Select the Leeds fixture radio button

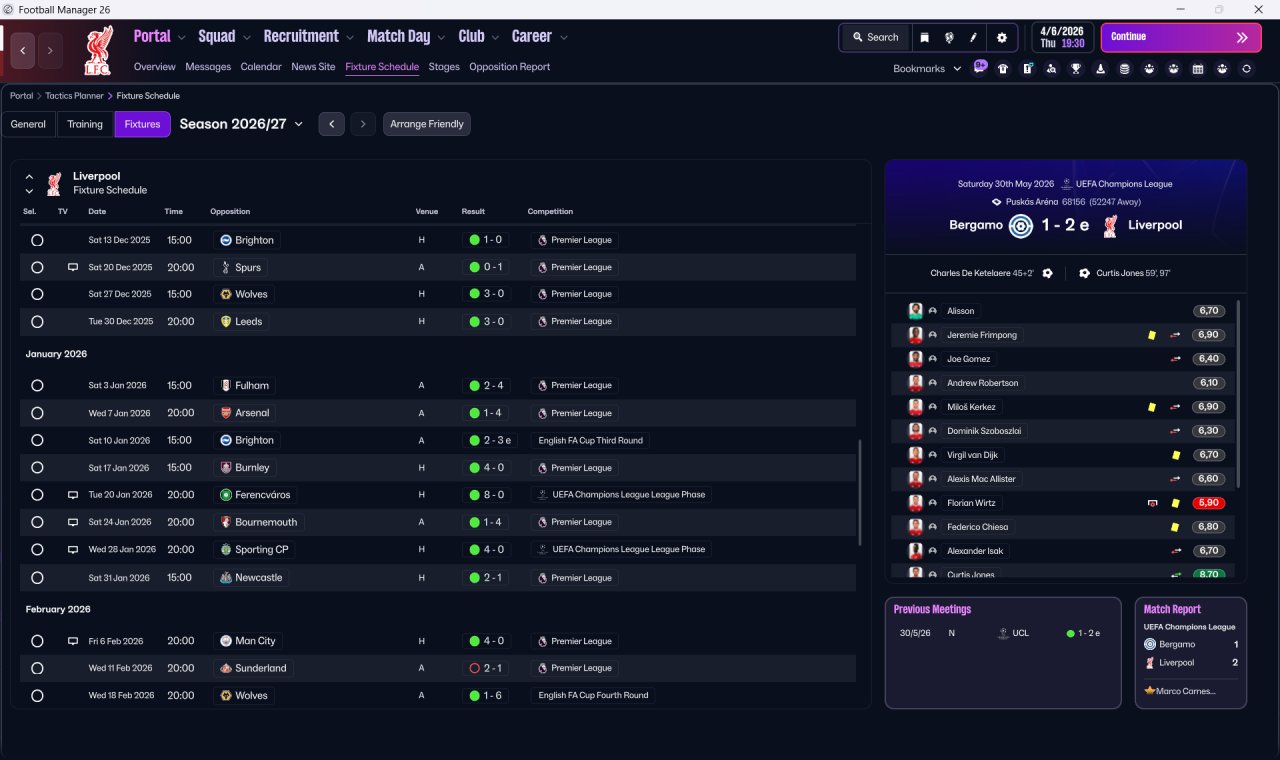[x=37, y=322]
